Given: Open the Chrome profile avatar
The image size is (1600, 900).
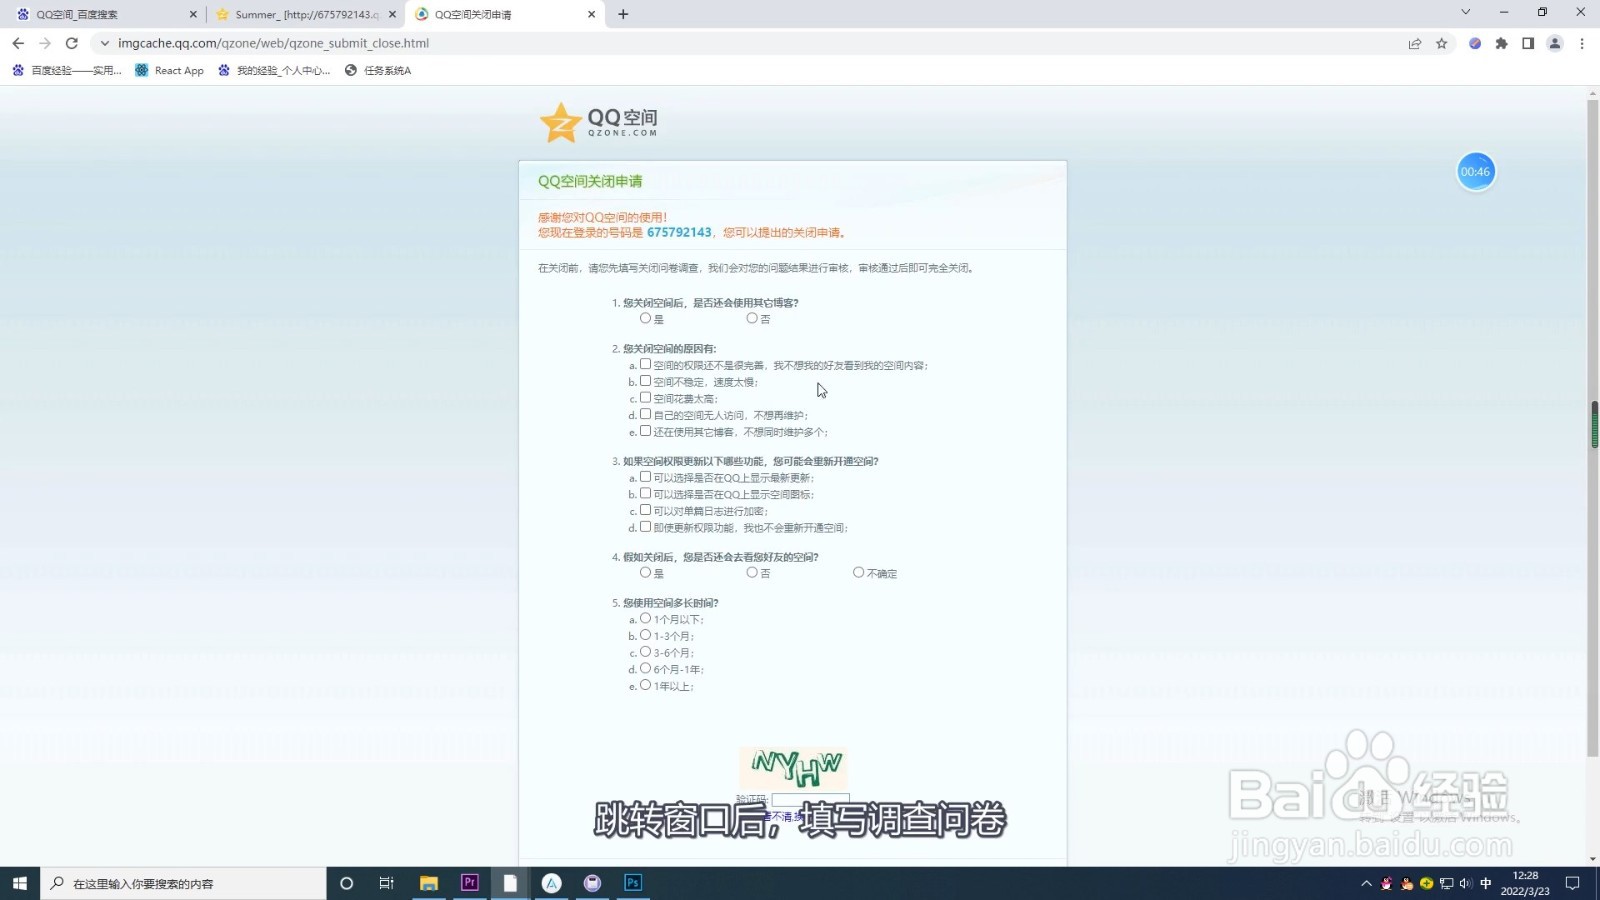Looking at the screenshot, I should 1555,43.
